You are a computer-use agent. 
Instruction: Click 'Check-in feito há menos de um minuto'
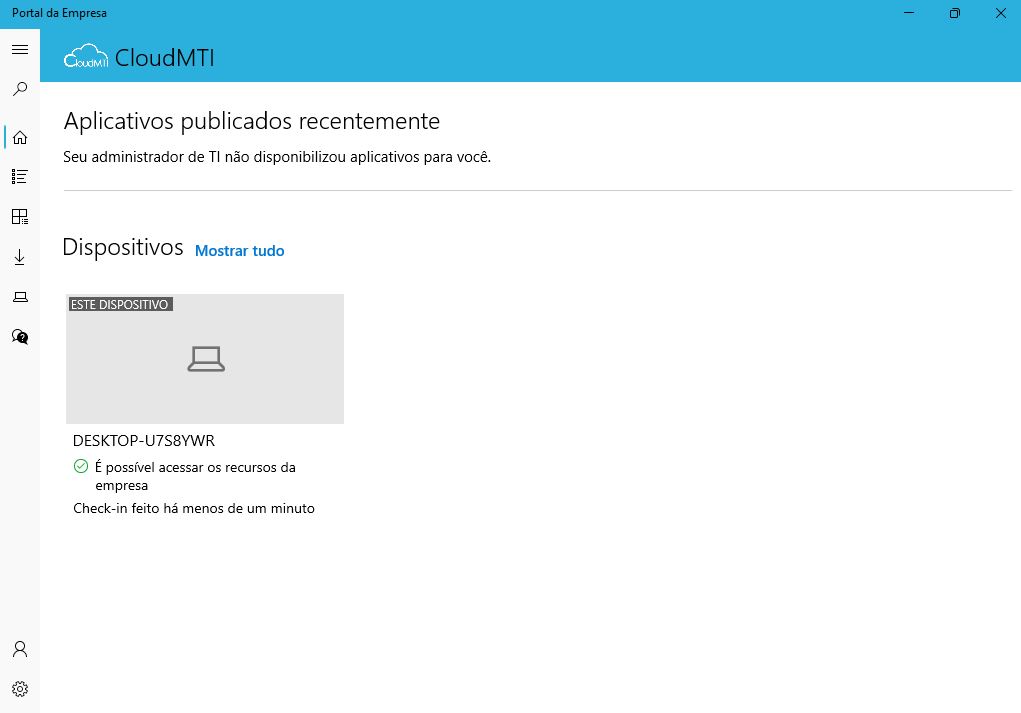(x=194, y=509)
